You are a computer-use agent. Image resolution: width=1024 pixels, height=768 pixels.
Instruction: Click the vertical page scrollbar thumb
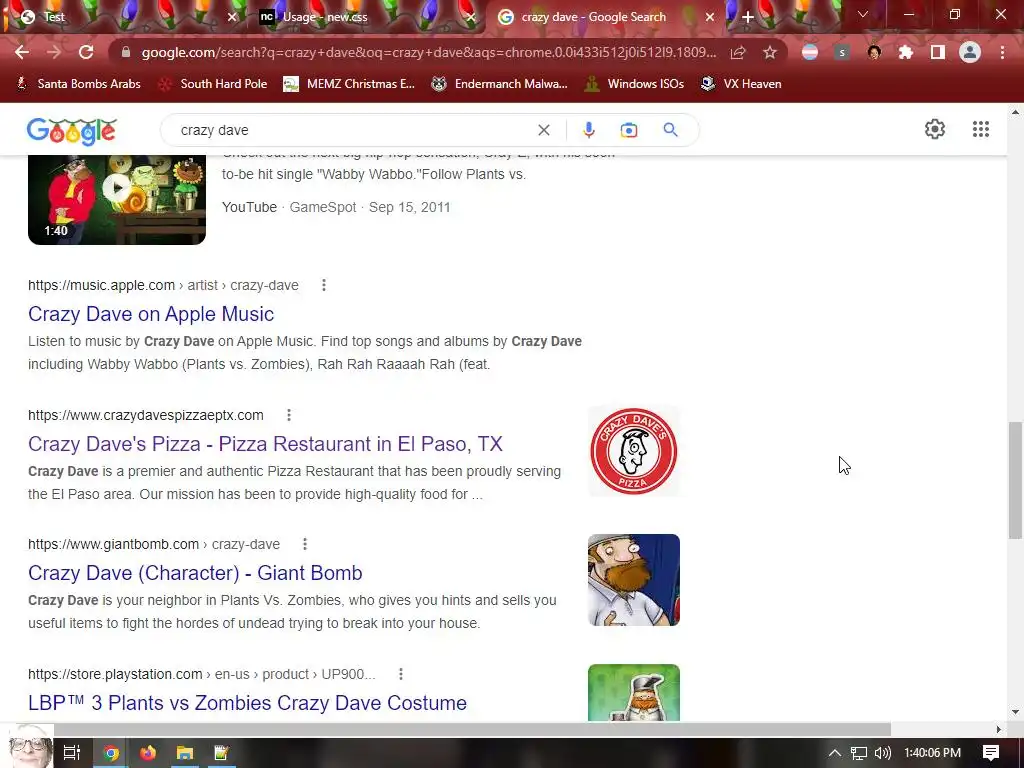tap(1015, 480)
